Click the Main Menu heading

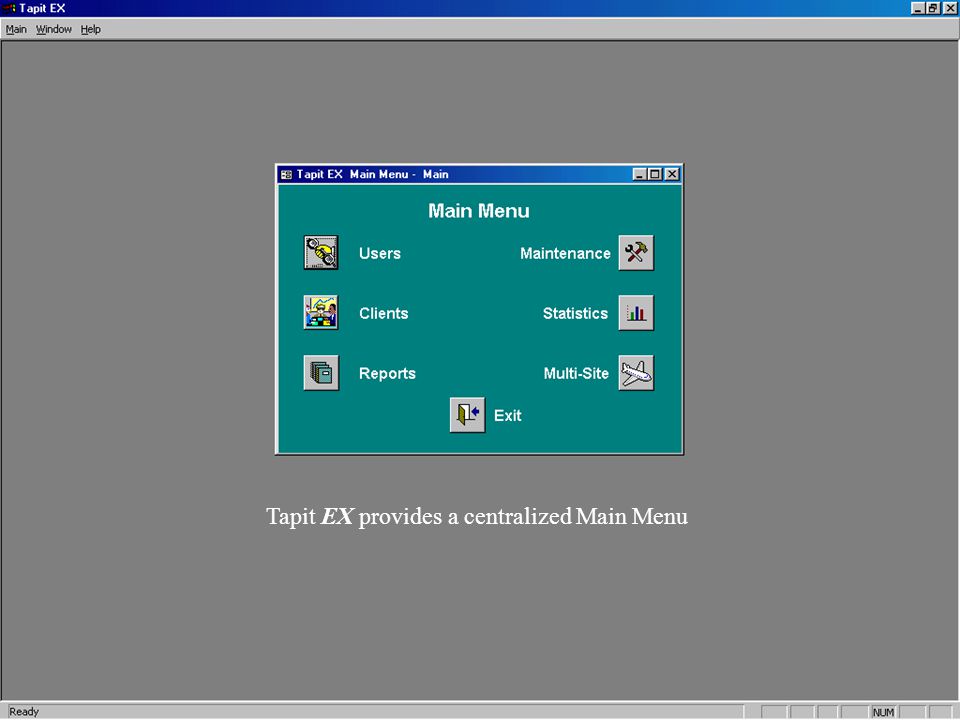coord(479,211)
